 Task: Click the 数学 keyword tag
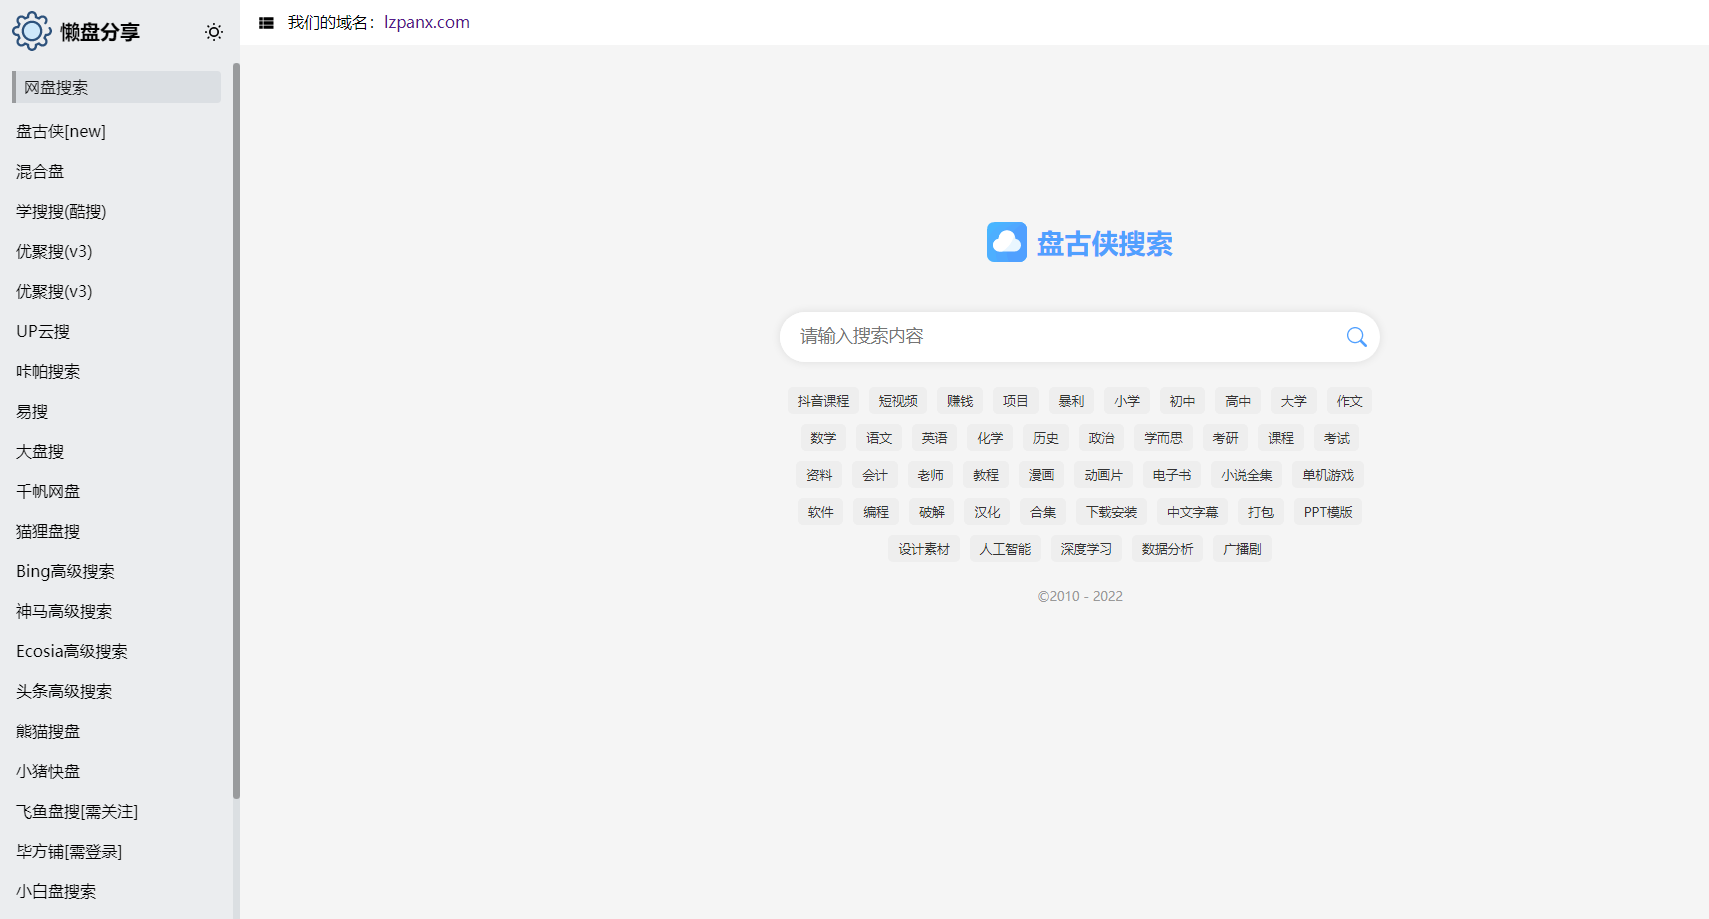[x=823, y=438]
